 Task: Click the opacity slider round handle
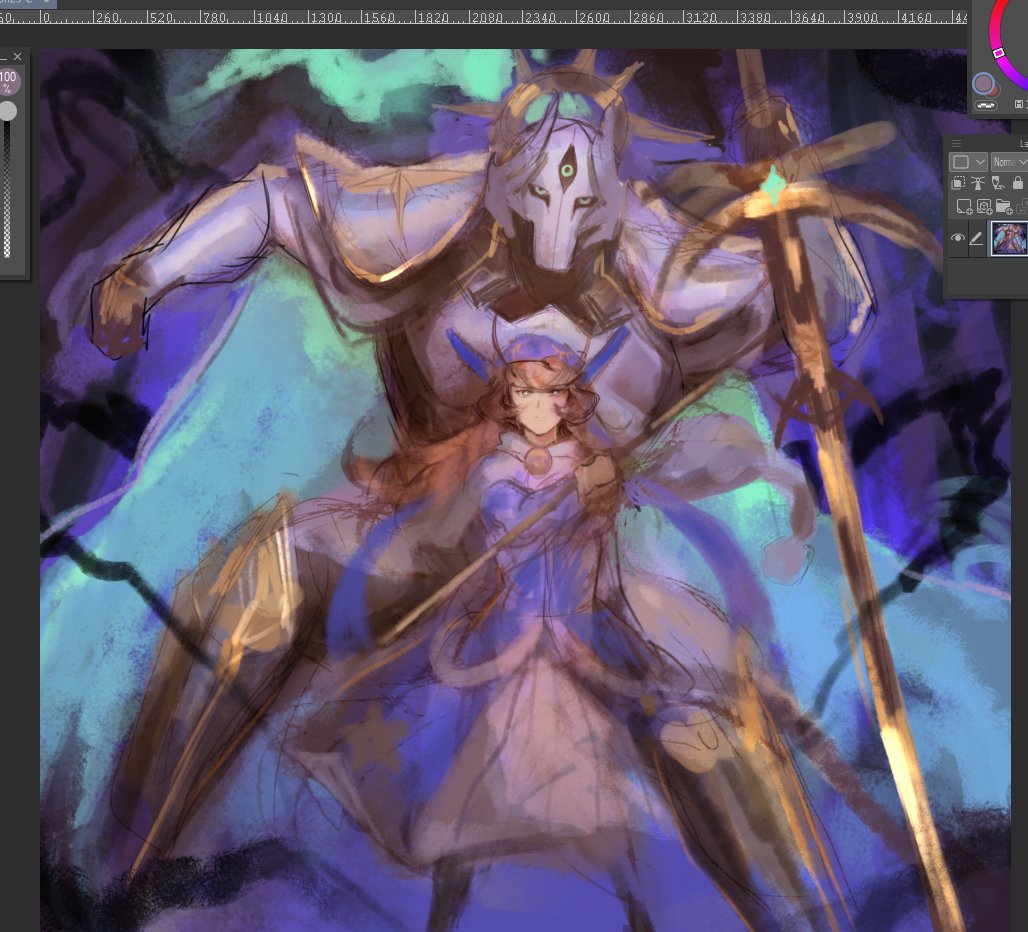[7, 111]
